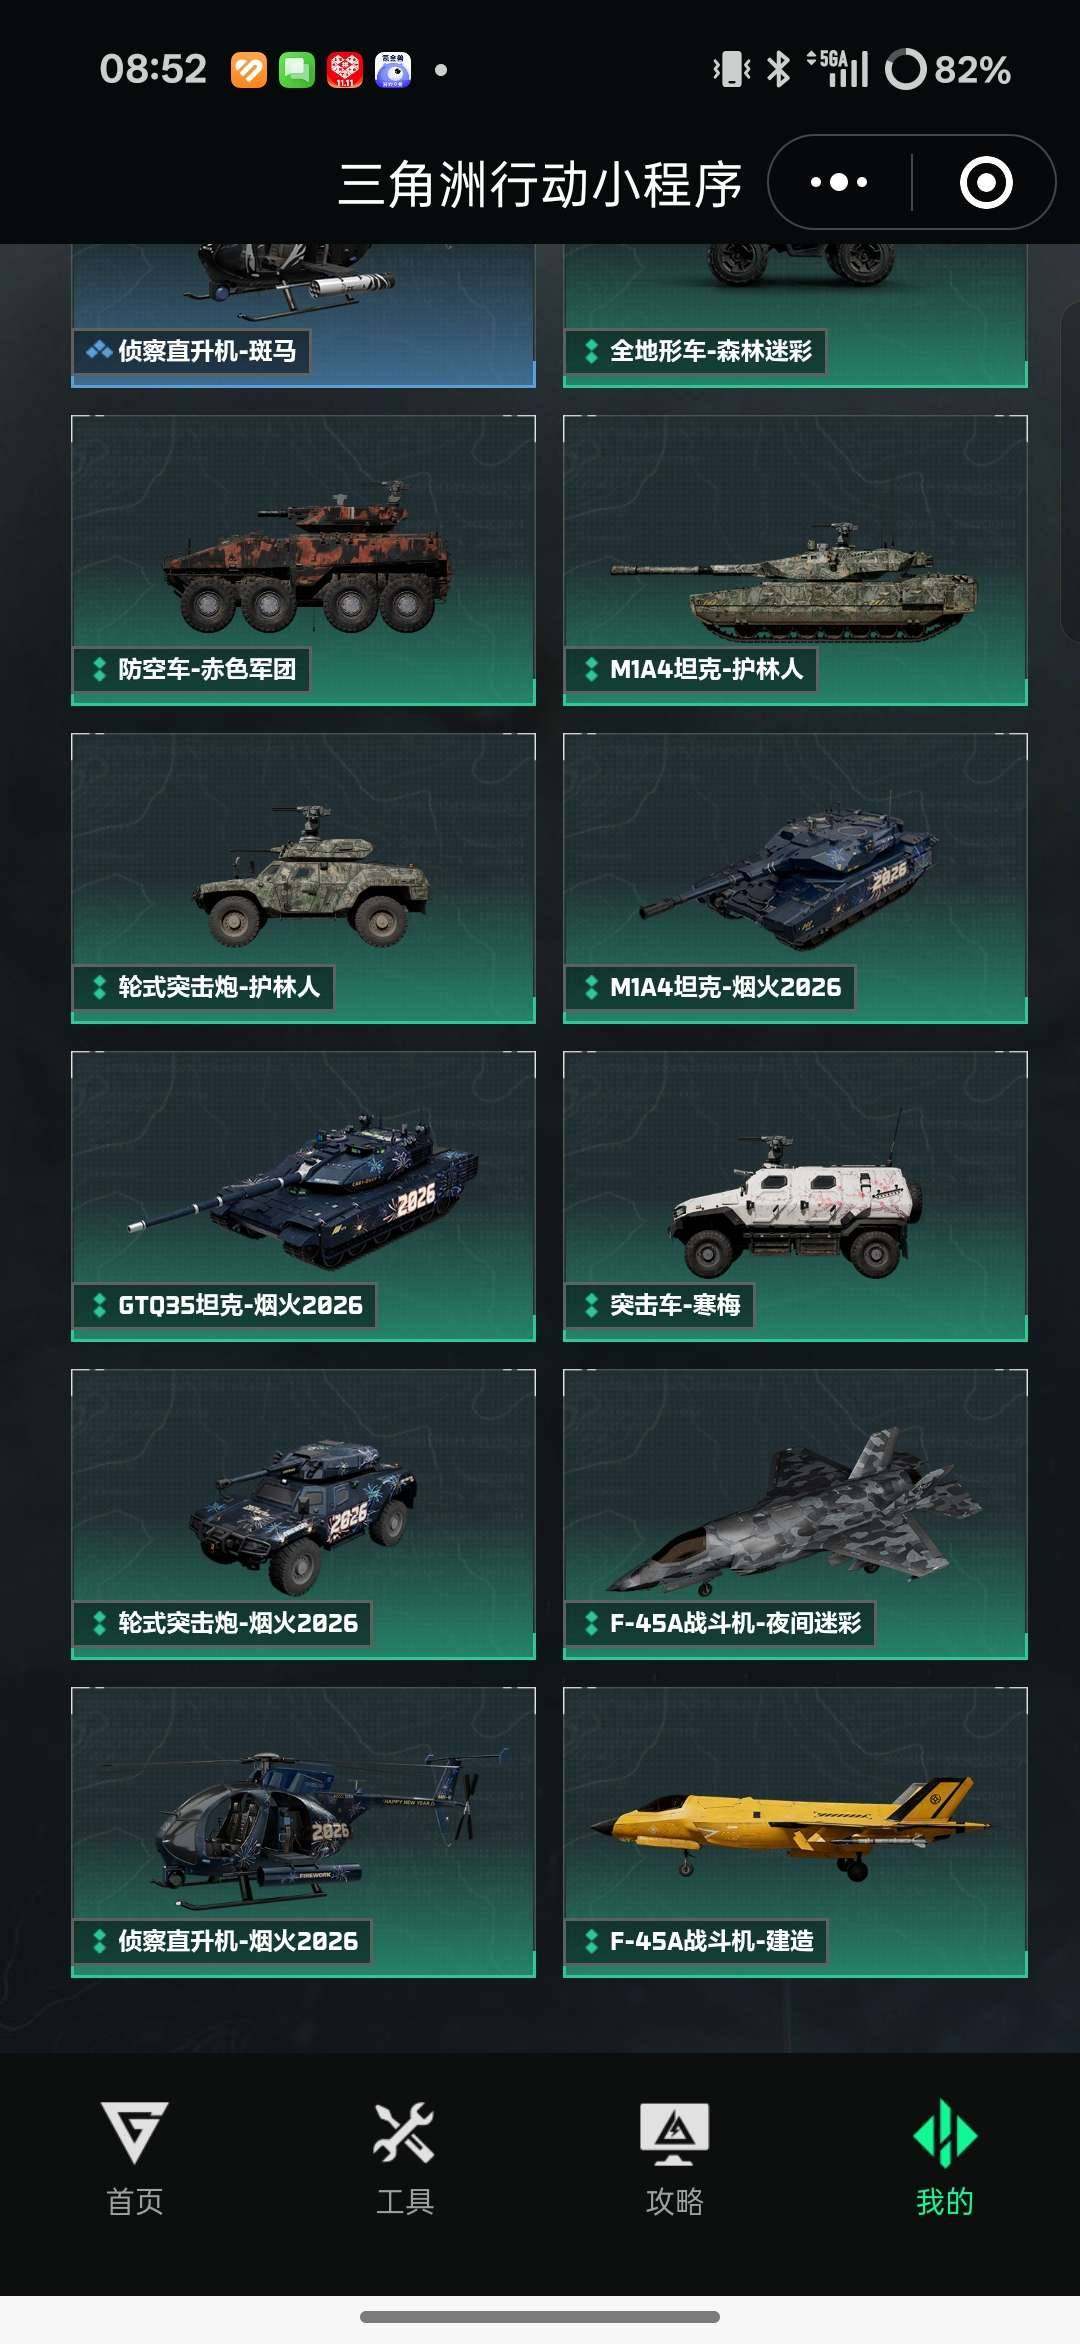This screenshot has height=2344, width=1080.
Task: Open M1A4坦克-烟火2026 skin card
Action: (x=795, y=878)
